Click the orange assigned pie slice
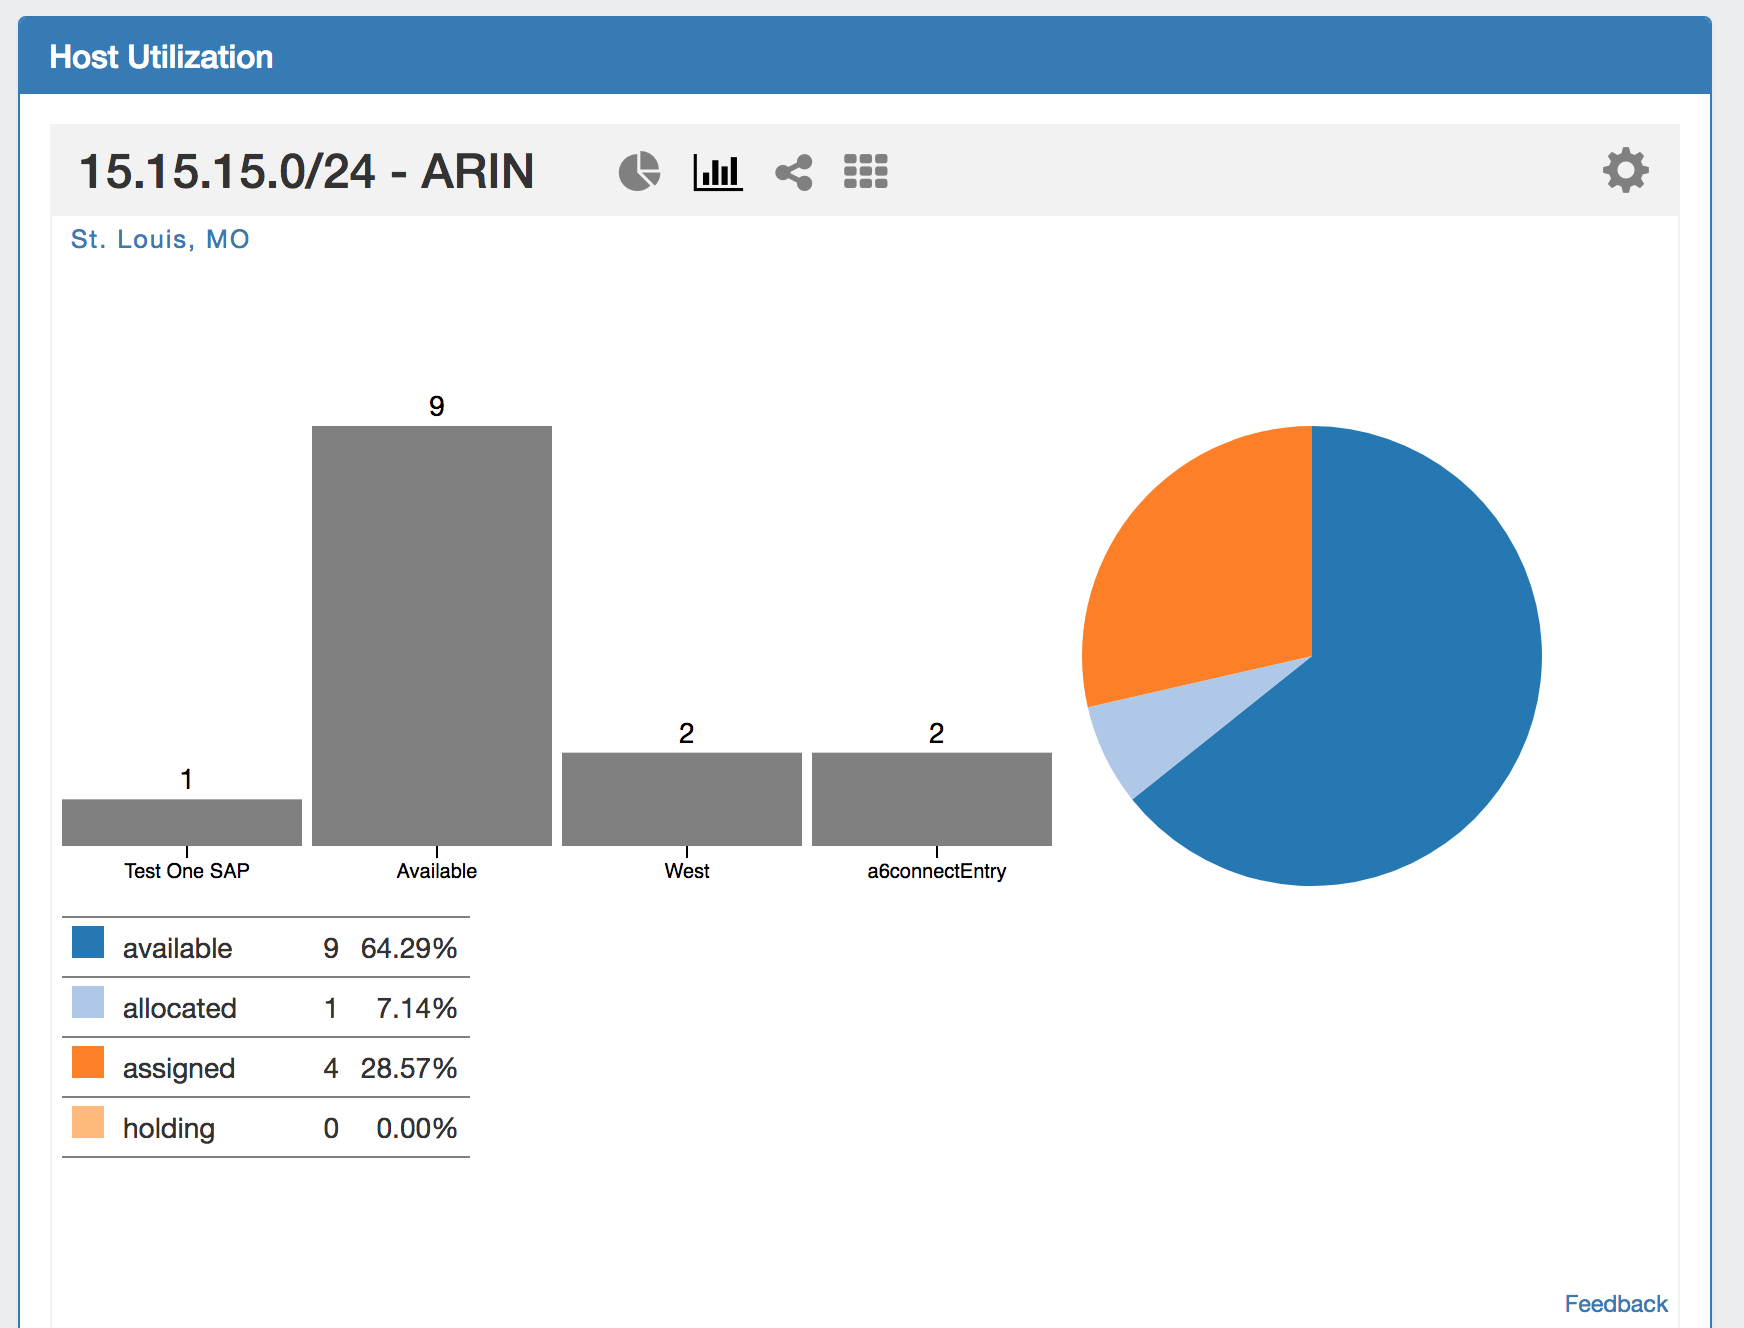Image resolution: width=1744 pixels, height=1328 pixels. click(1210, 580)
